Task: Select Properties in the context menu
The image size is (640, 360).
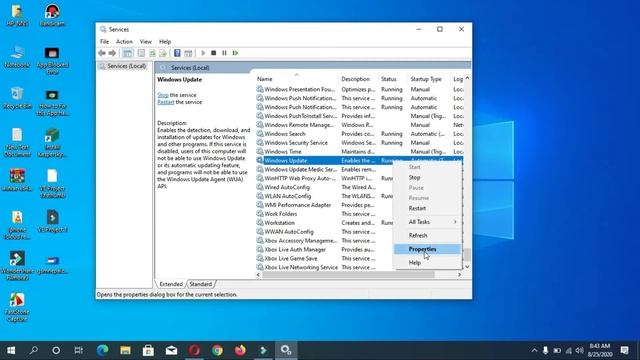Action: (427, 249)
